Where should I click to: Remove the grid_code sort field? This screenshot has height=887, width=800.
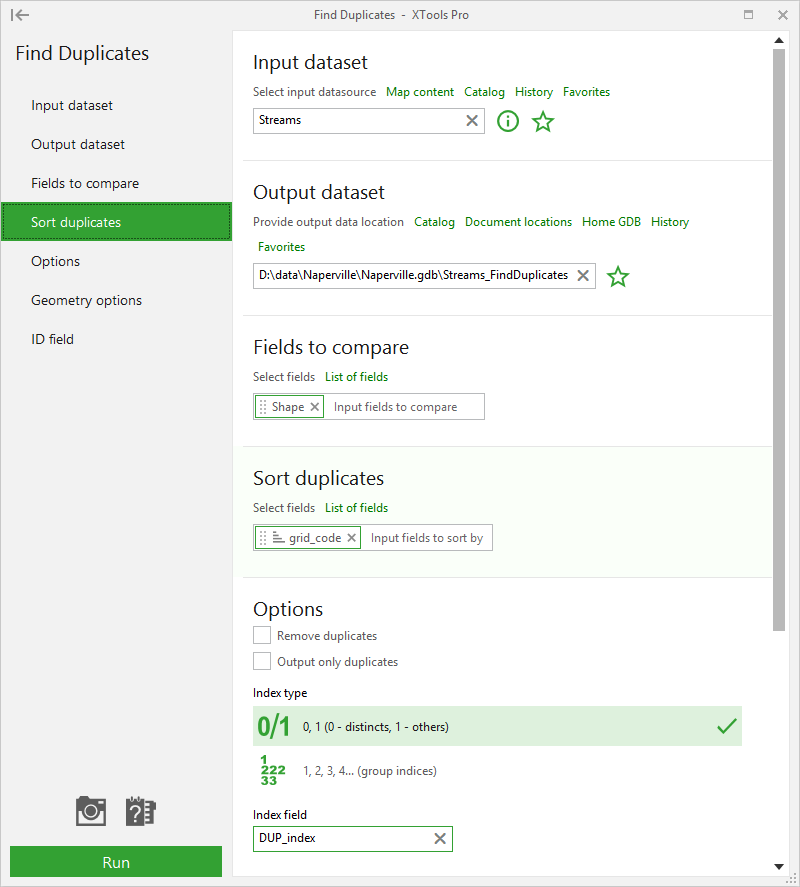[351, 537]
